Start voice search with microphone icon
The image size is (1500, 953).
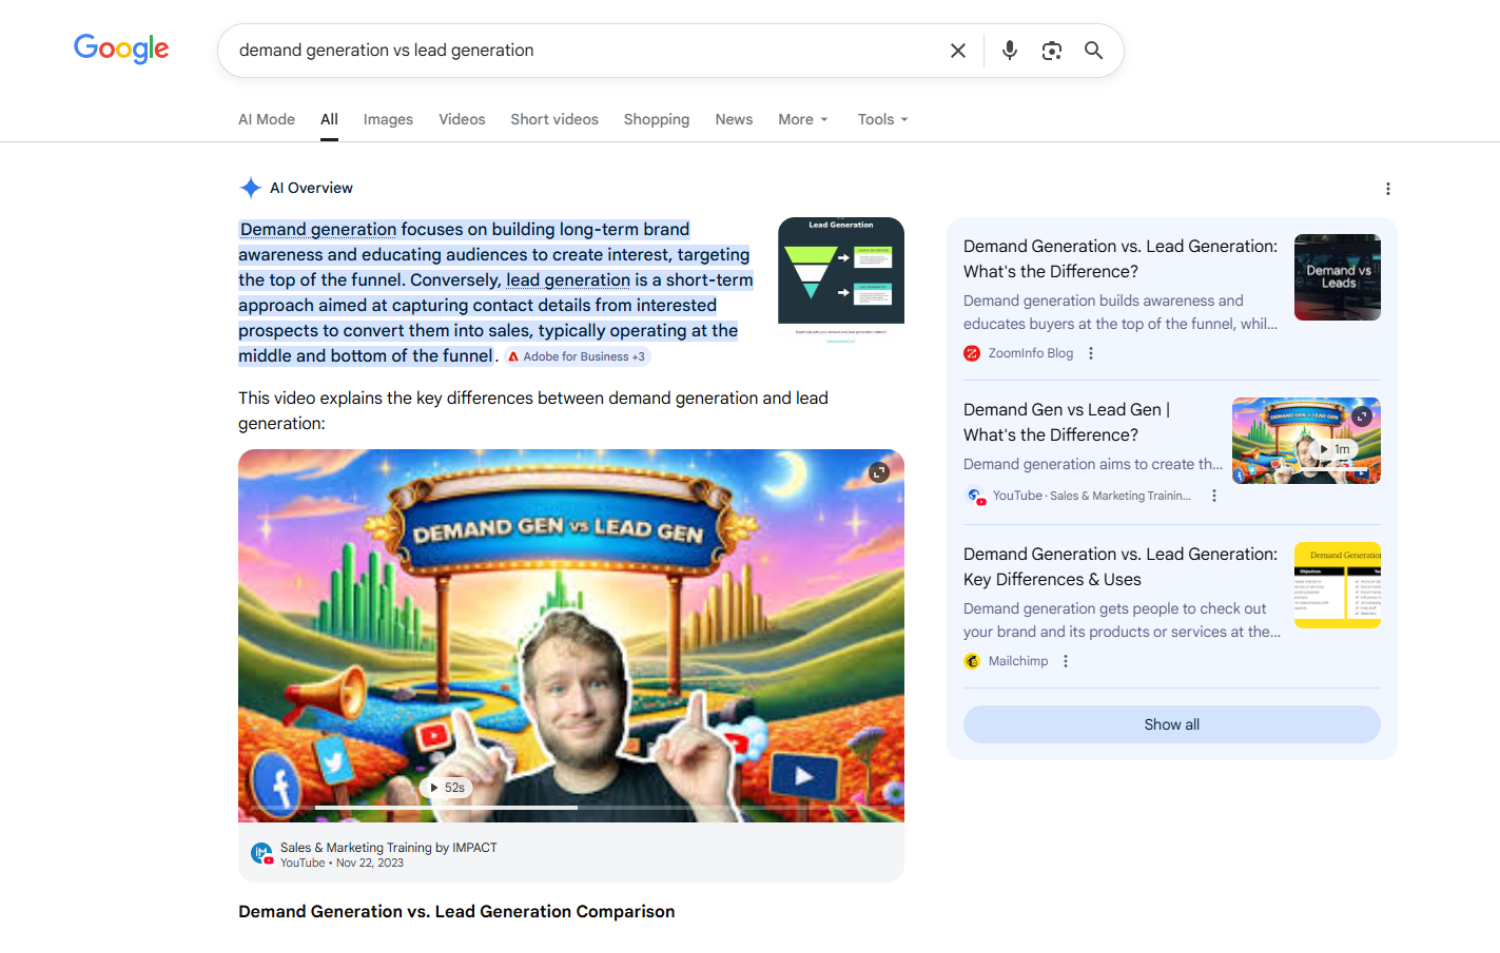coord(1009,51)
